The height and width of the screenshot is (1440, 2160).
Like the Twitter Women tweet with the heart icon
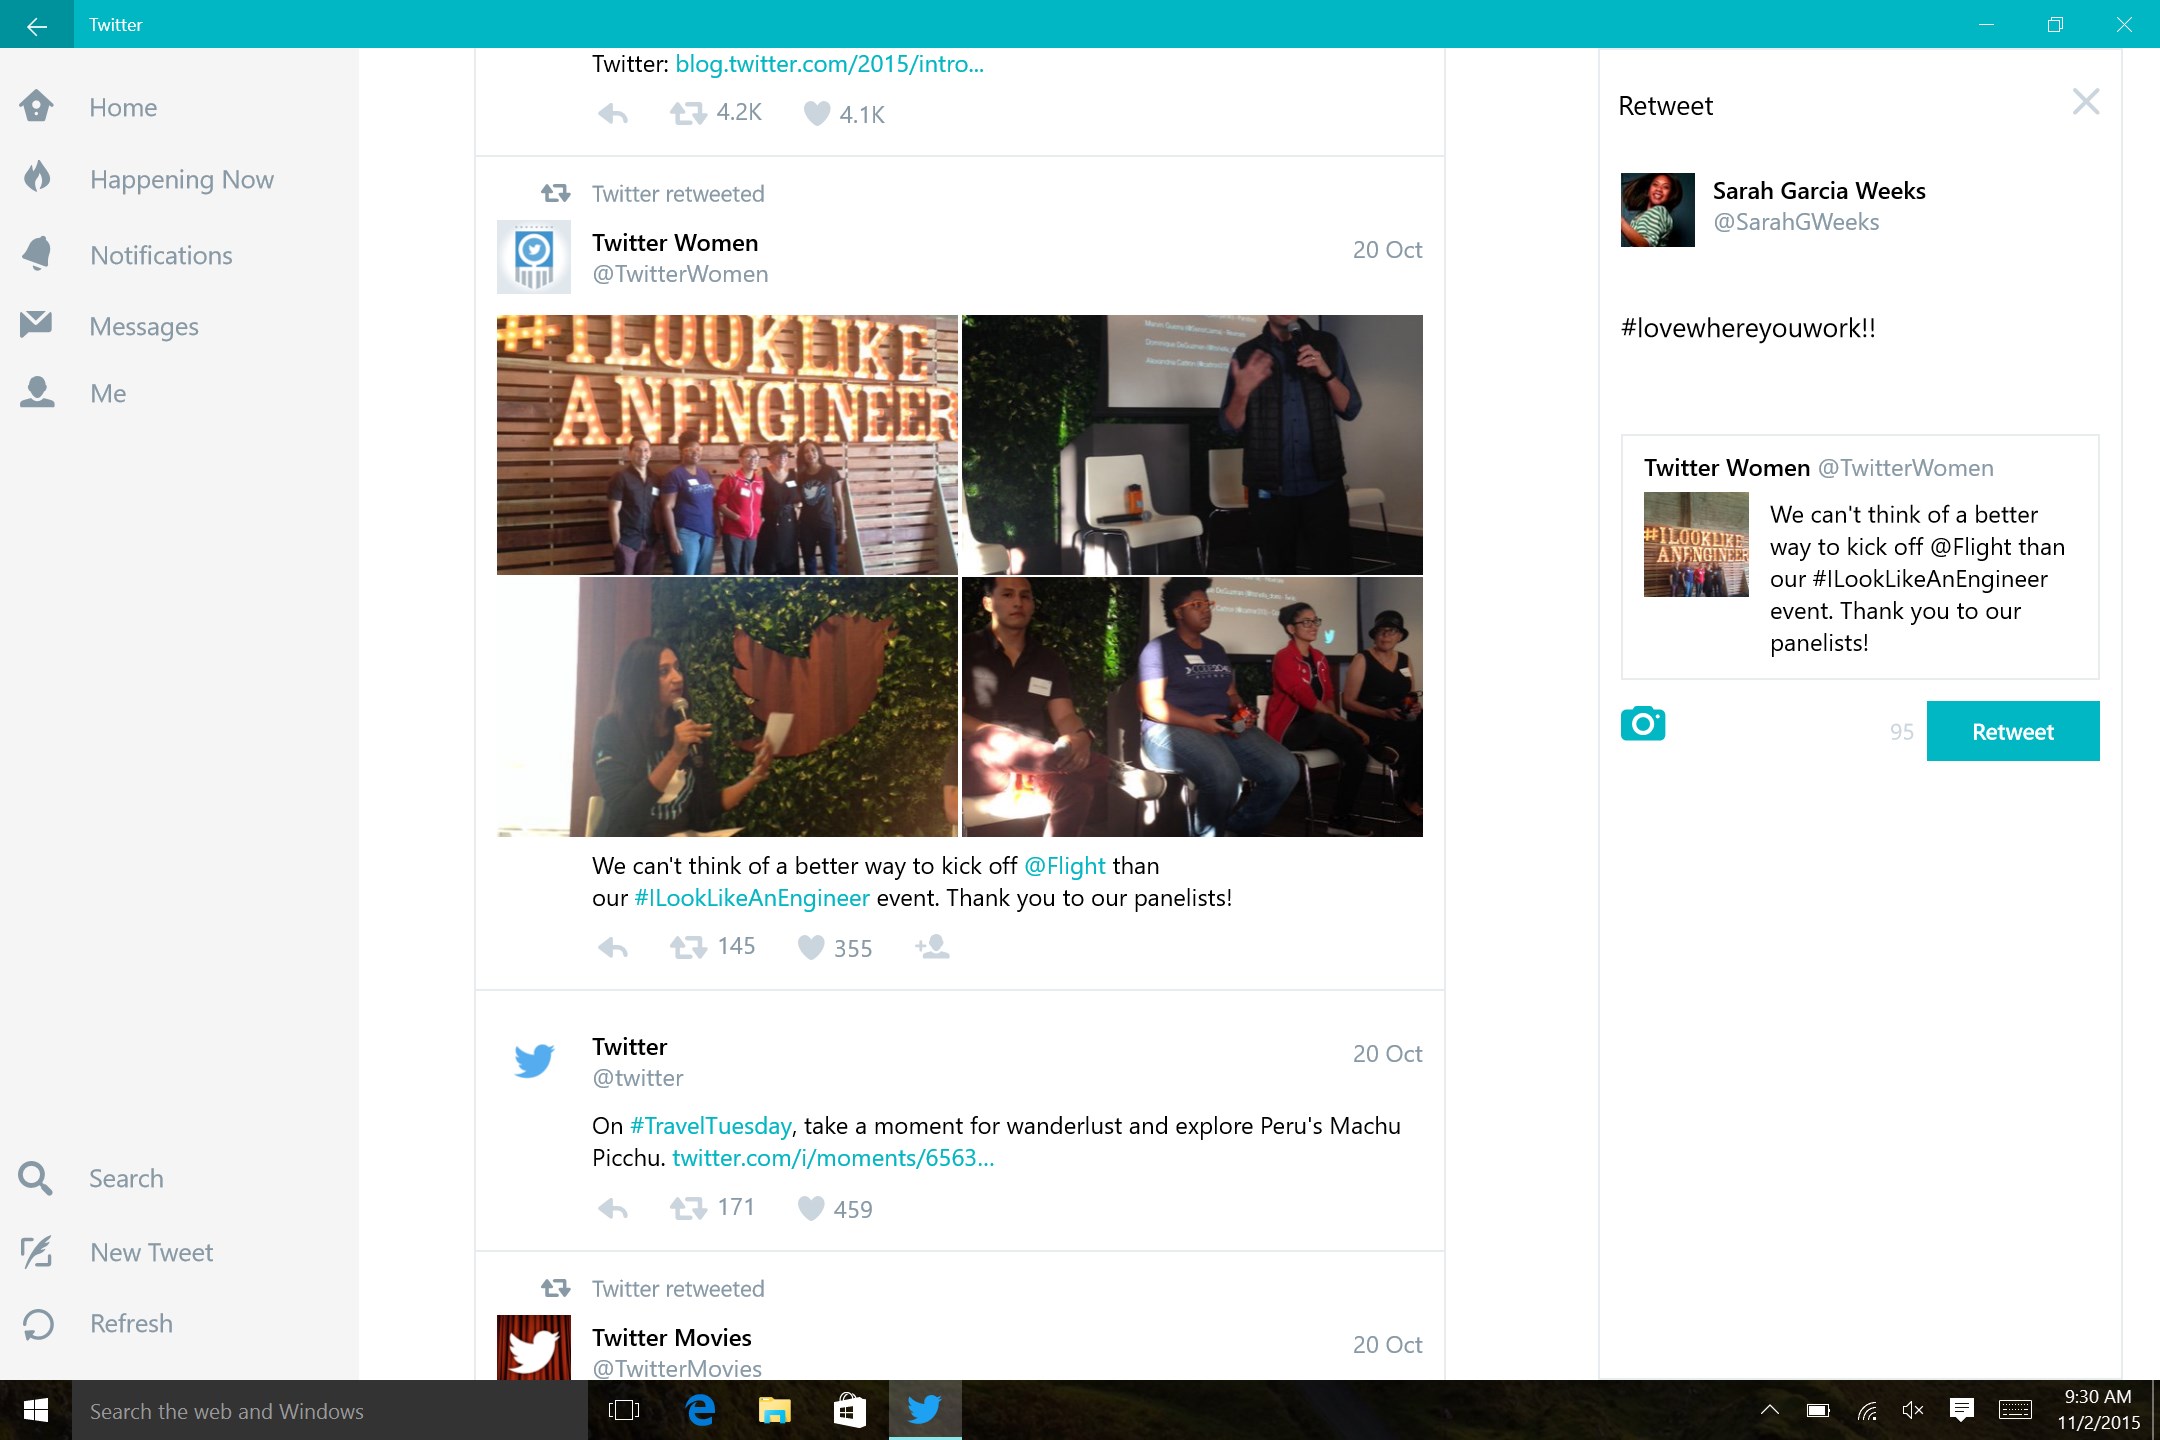(x=811, y=947)
